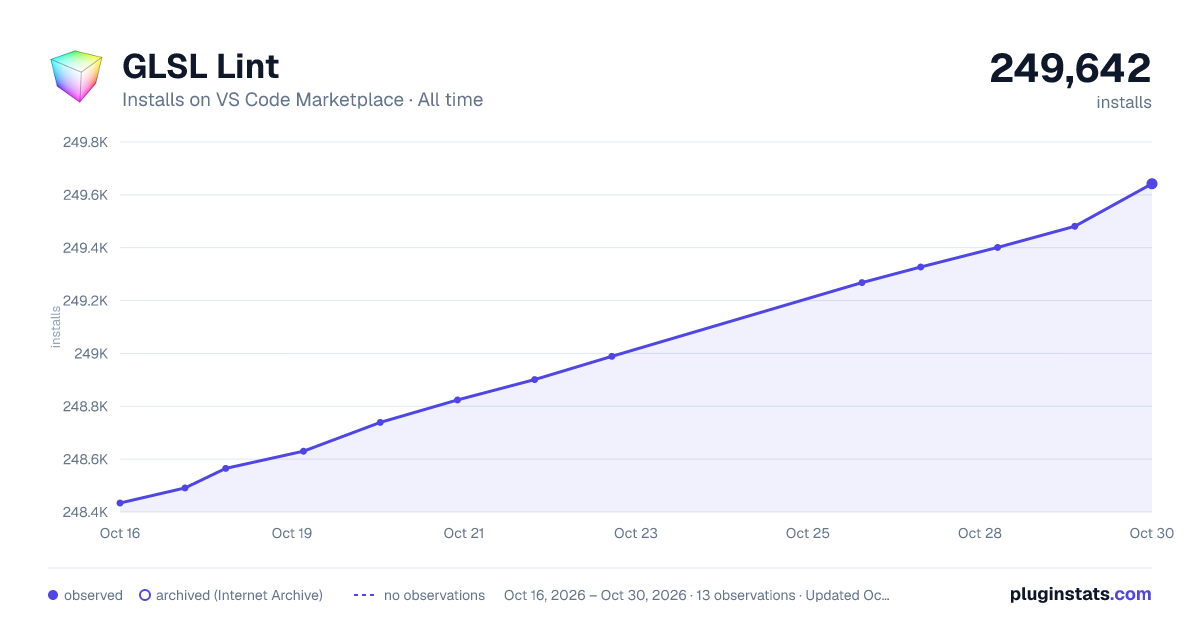
Task: Select the first data point at Oct 16
Action: pos(120,503)
